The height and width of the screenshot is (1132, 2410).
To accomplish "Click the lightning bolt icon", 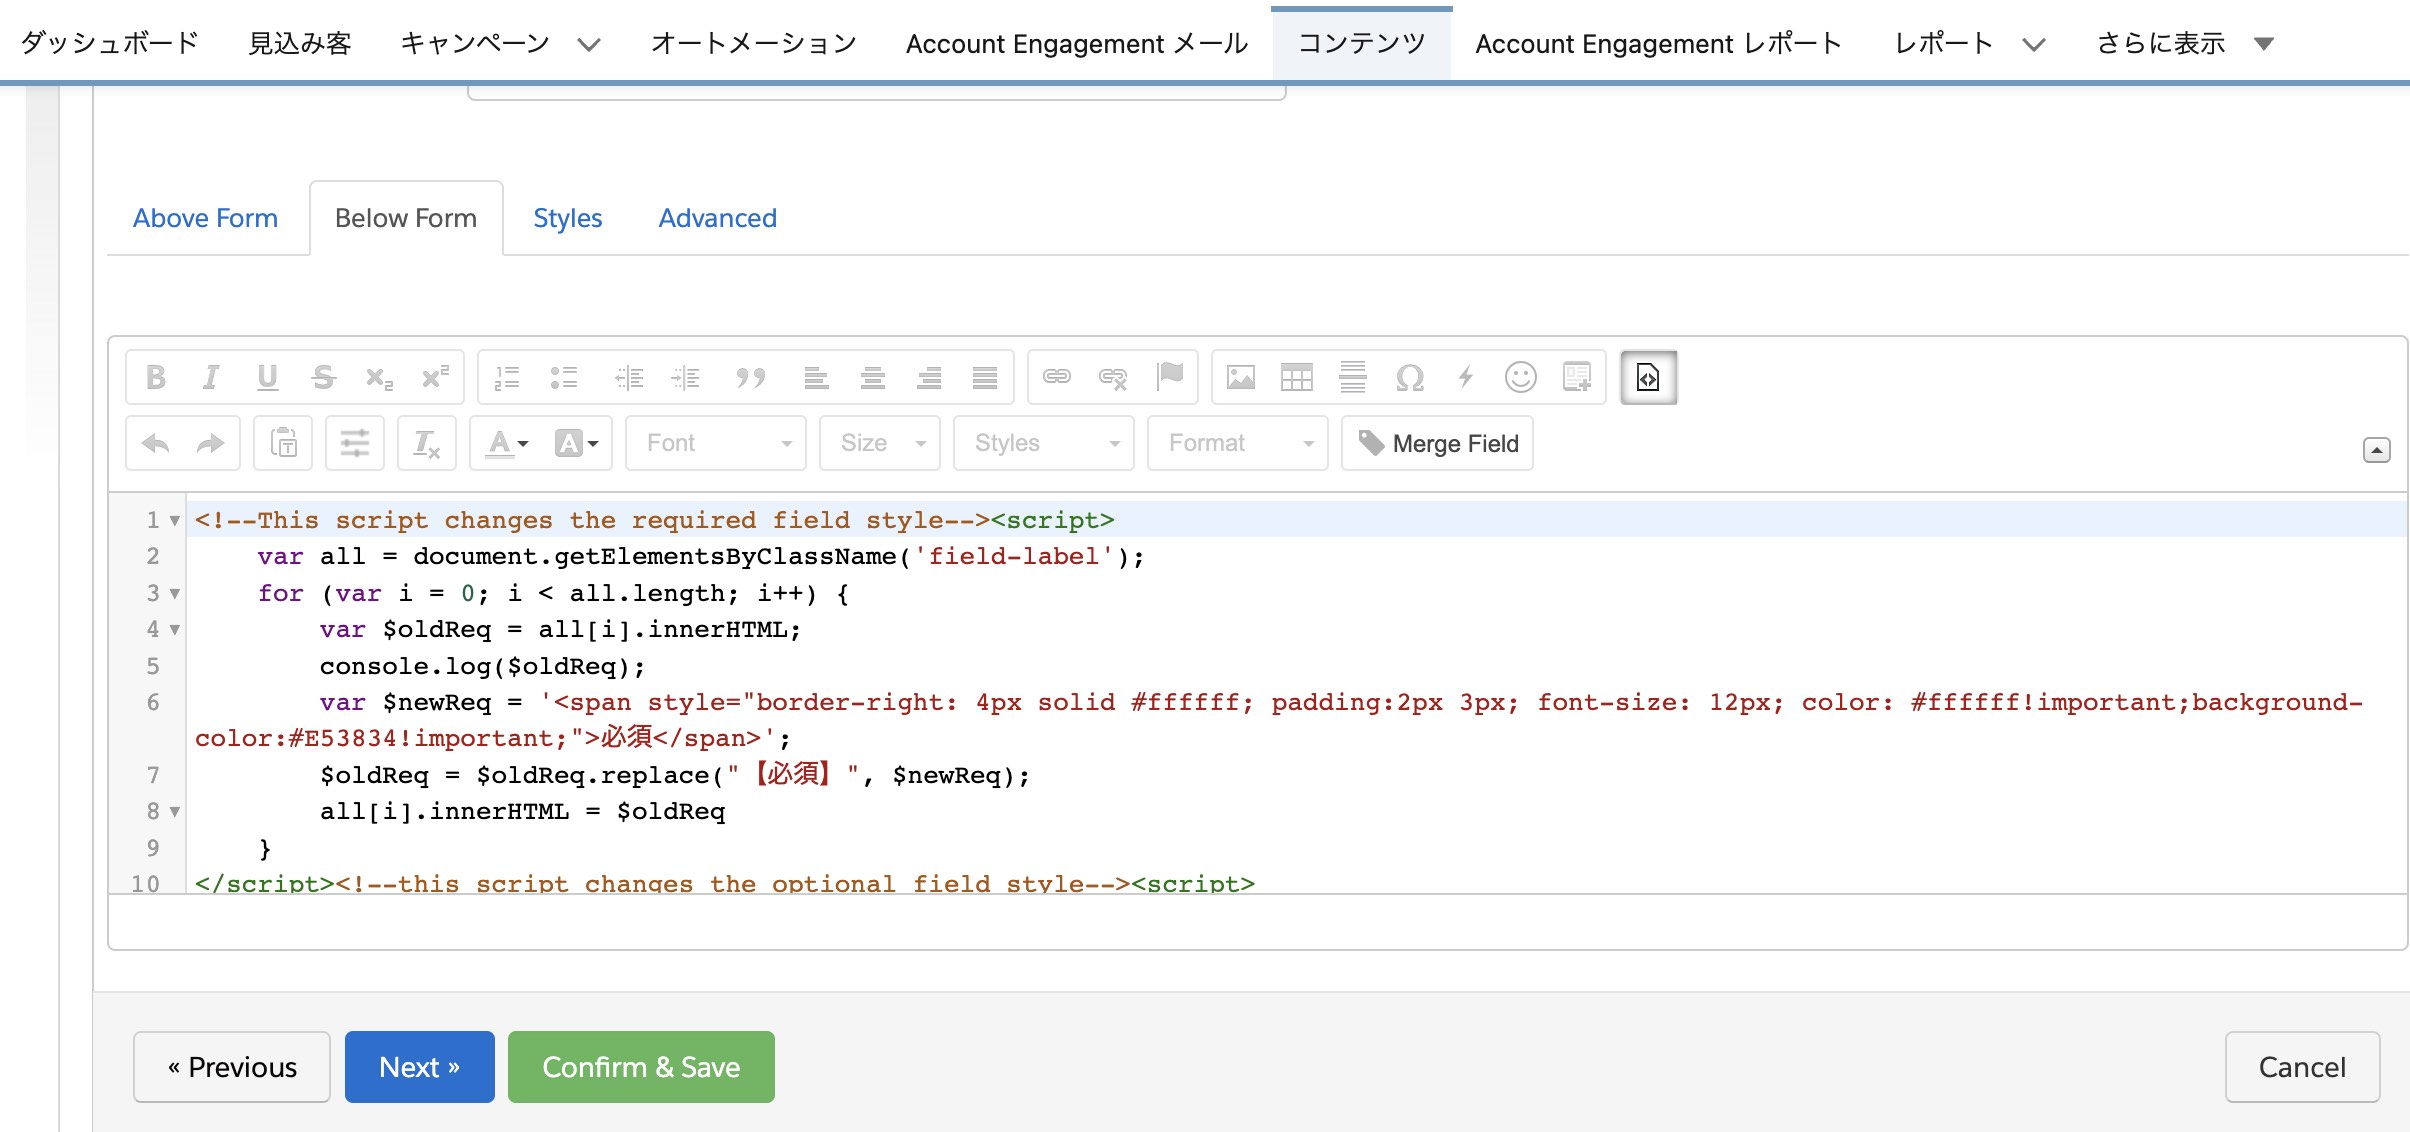I will pos(1465,377).
